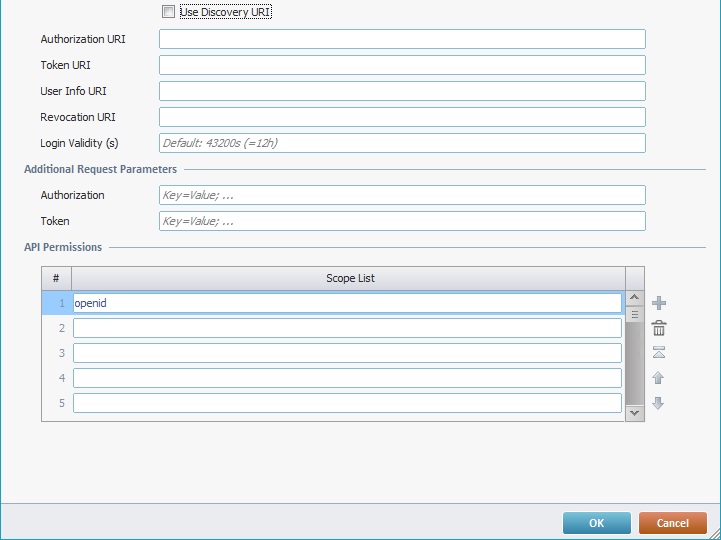Focus the Authorization URI field
Viewport: 721px width, 540px height.
[x=402, y=39]
